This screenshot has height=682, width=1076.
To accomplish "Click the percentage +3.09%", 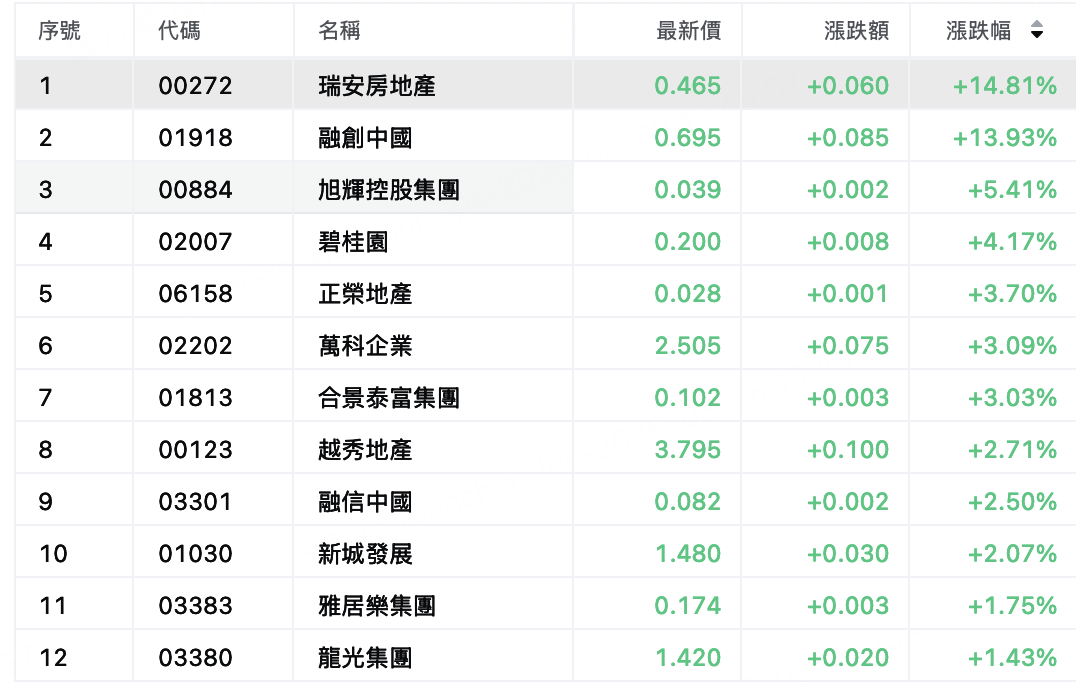I will (1012, 346).
